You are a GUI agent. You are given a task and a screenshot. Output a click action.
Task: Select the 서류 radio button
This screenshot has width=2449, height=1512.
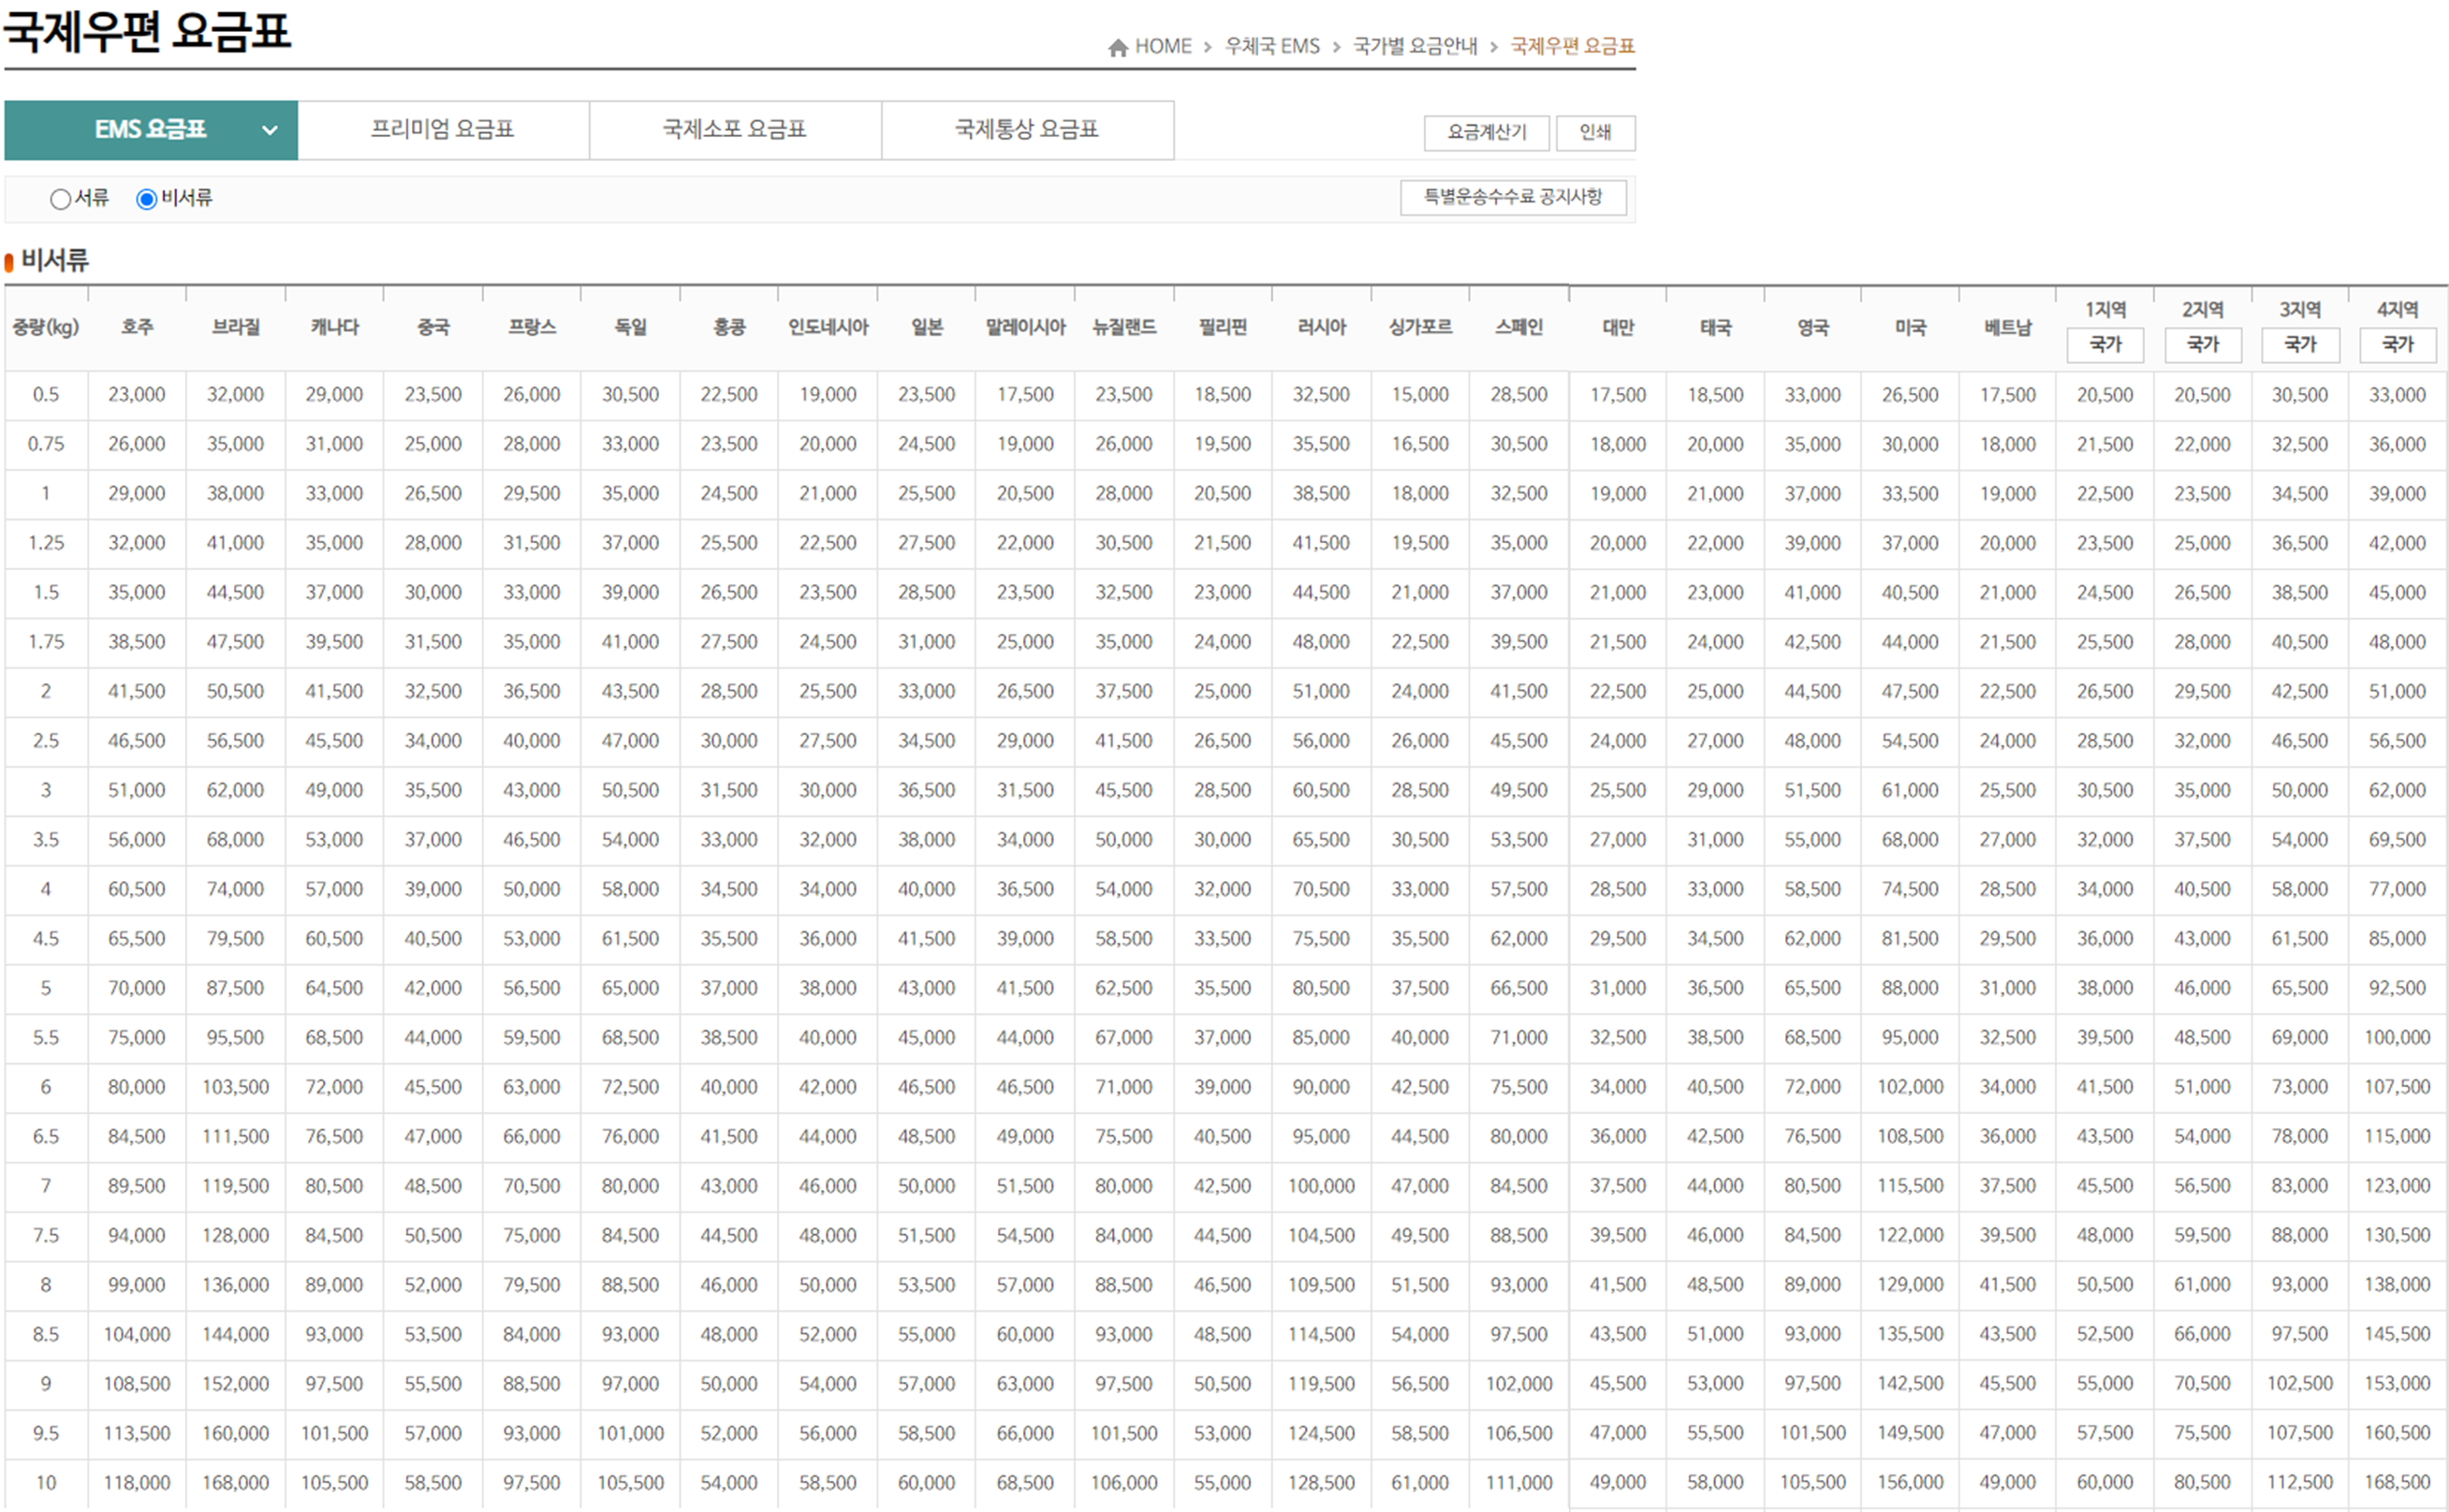(x=60, y=199)
